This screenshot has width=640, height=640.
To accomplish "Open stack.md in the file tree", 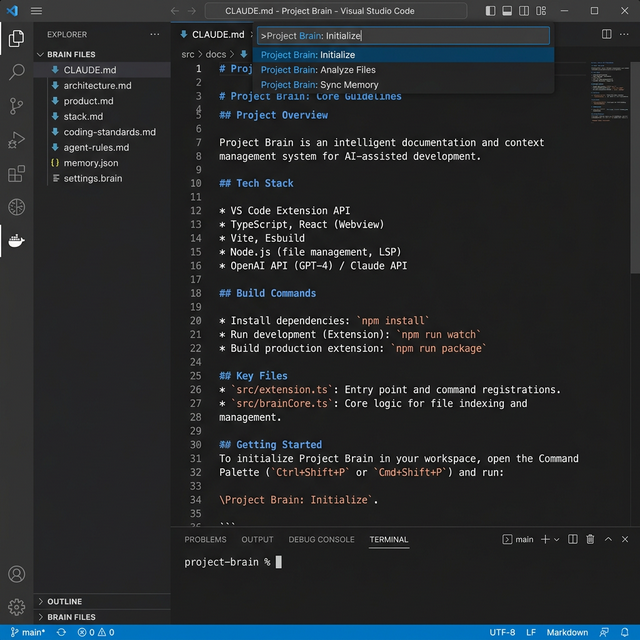I will click(102, 116).
